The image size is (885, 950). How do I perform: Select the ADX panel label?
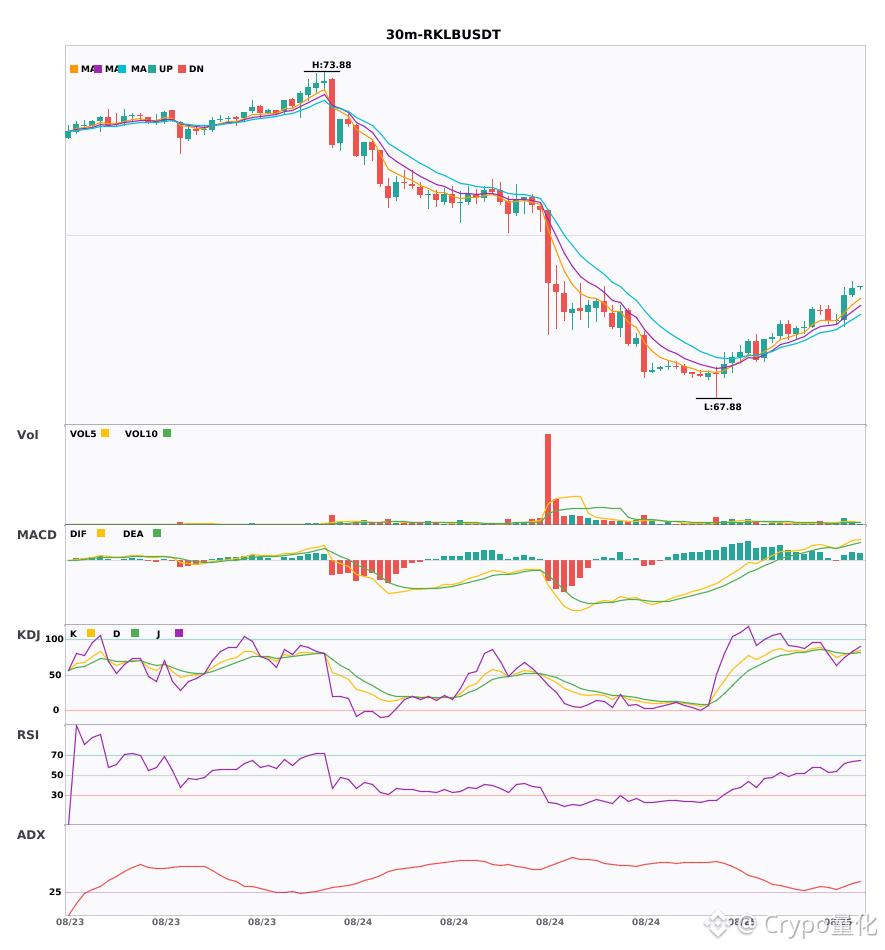click(31, 835)
